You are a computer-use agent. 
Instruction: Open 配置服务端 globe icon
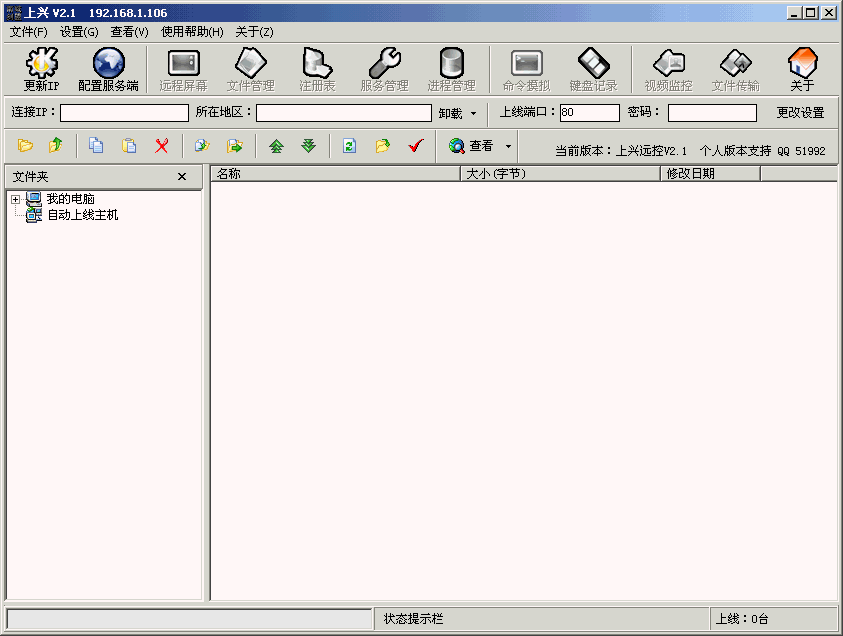108,64
